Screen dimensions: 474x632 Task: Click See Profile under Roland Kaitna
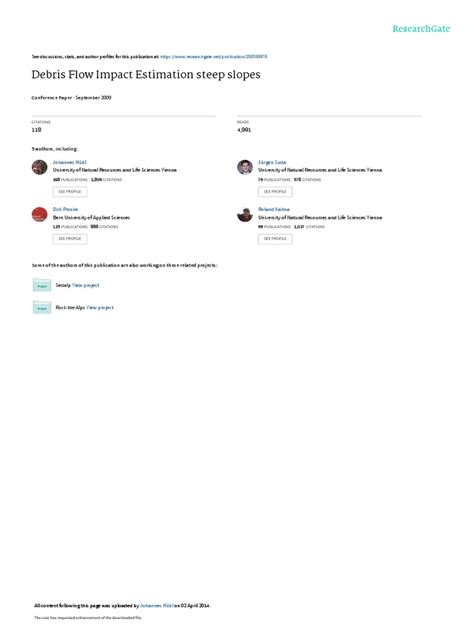[275, 239]
